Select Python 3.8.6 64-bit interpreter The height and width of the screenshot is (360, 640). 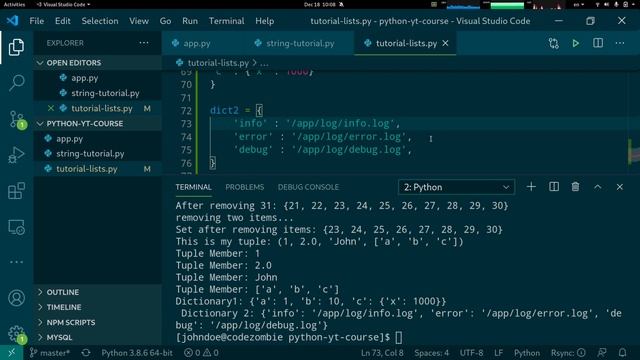(x=137, y=353)
